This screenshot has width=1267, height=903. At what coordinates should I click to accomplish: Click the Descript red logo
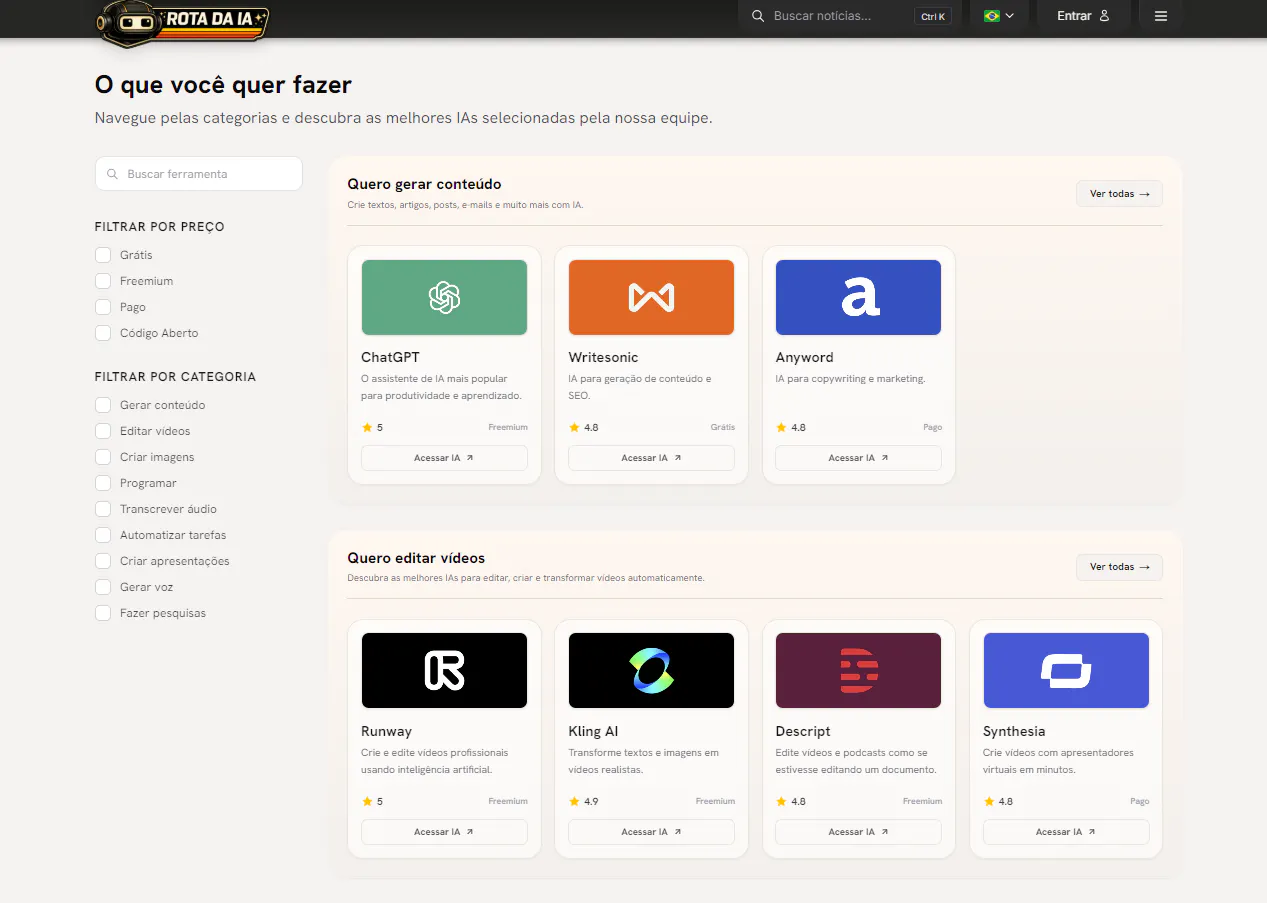tap(858, 670)
